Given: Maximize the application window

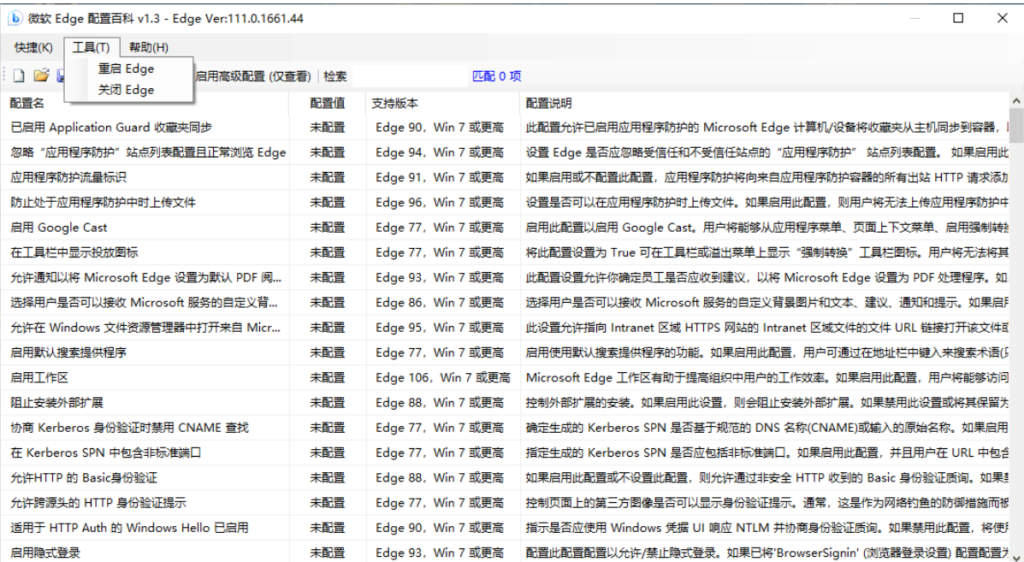Looking at the screenshot, I should pyautogui.click(x=958, y=18).
